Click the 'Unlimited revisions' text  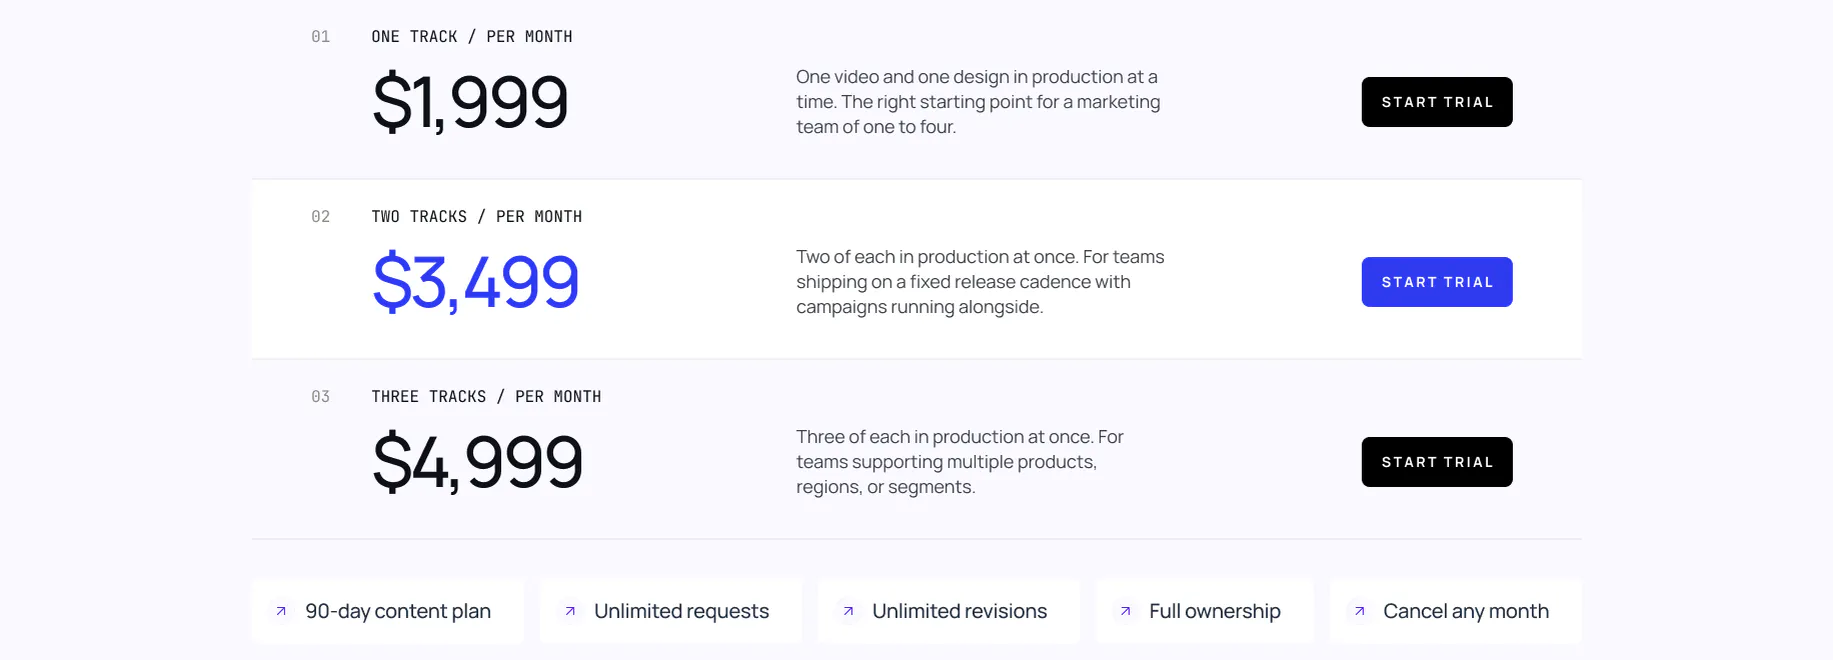[x=959, y=611]
